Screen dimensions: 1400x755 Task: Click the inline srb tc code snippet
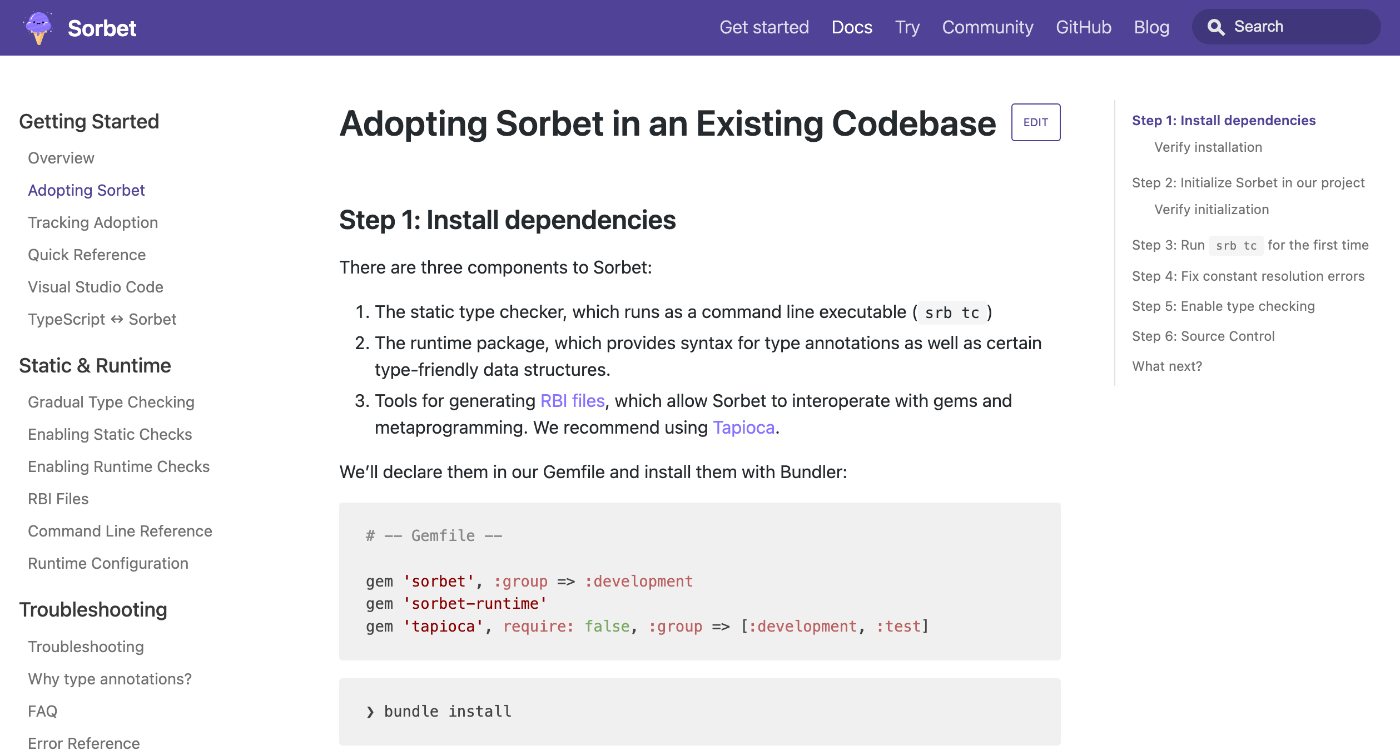click(x=952, y=313)
